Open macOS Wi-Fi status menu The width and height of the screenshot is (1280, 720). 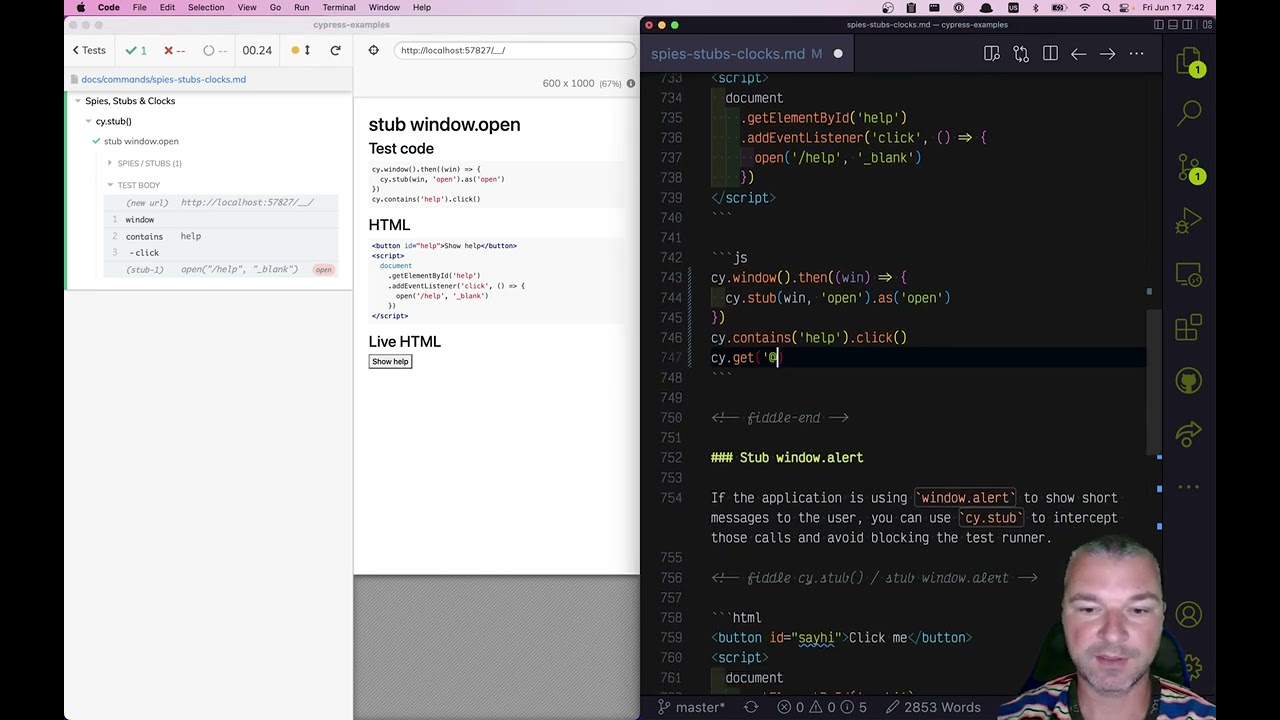1085,8
